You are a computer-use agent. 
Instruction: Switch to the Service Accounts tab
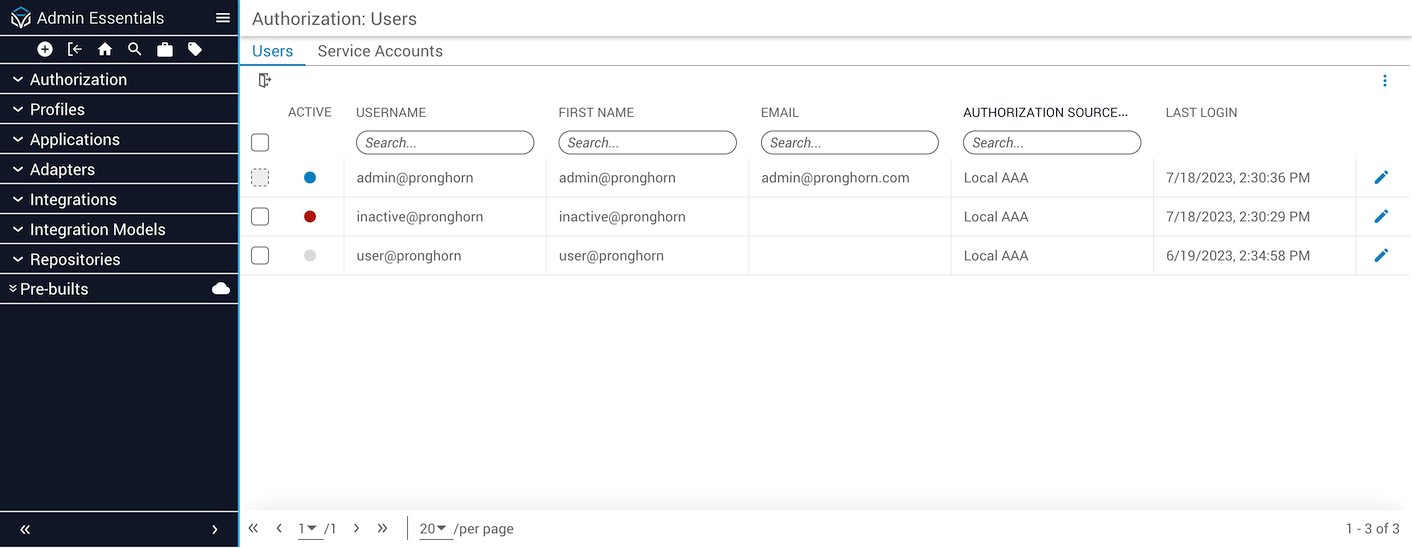[380, 51]
